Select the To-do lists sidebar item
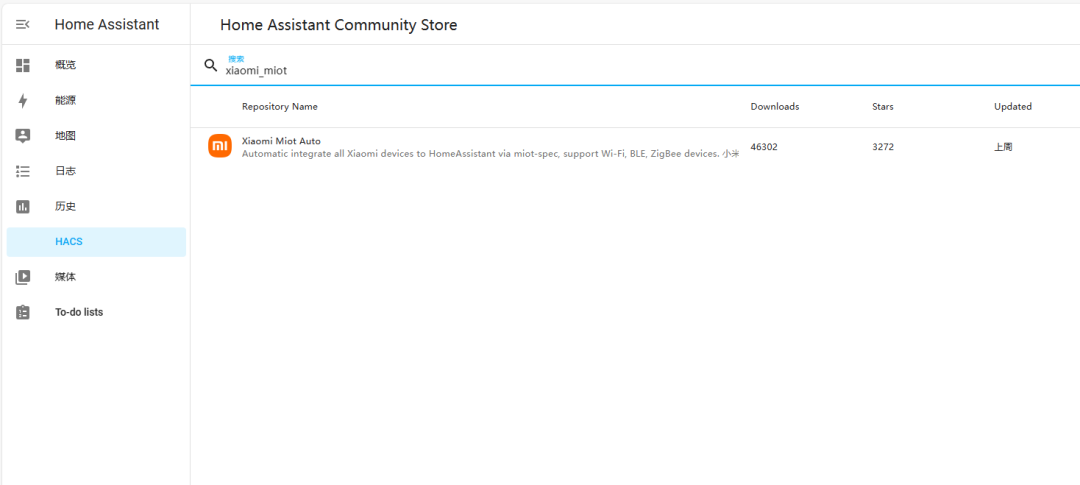1080x485 pixels. (96, 312)
